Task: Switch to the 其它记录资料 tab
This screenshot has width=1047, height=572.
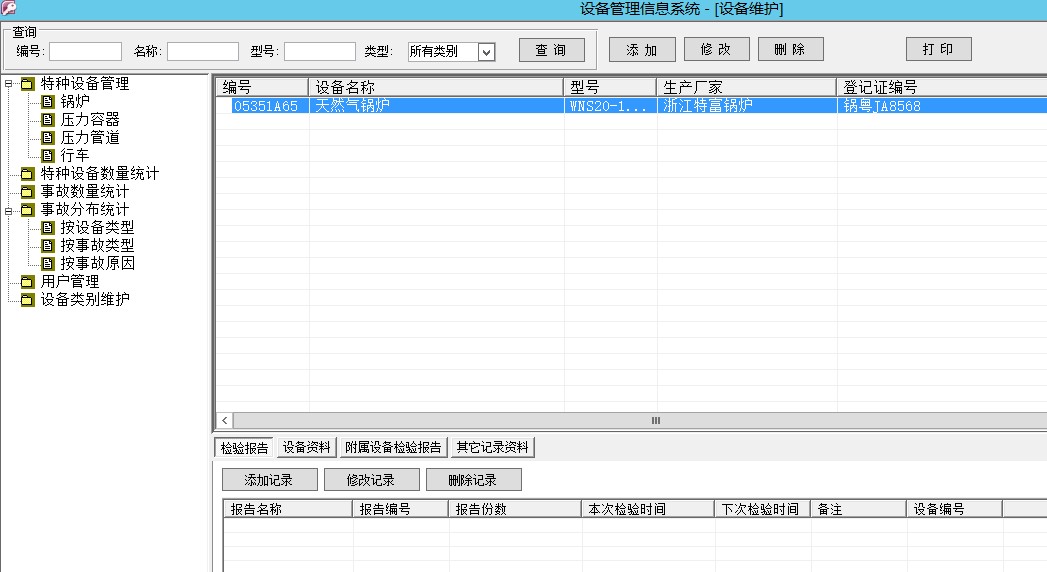Action: [x=492, y=447]
